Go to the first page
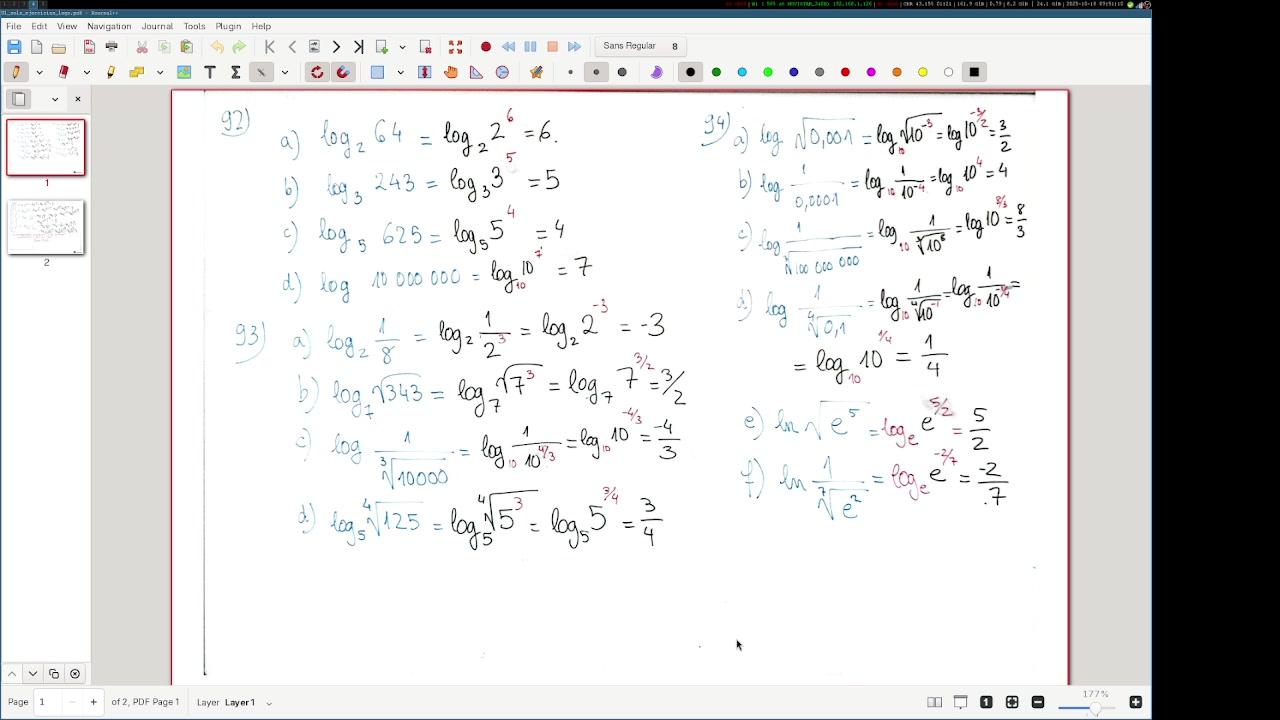The height and width of the screenshot is (720, 1280). (270, 47)
